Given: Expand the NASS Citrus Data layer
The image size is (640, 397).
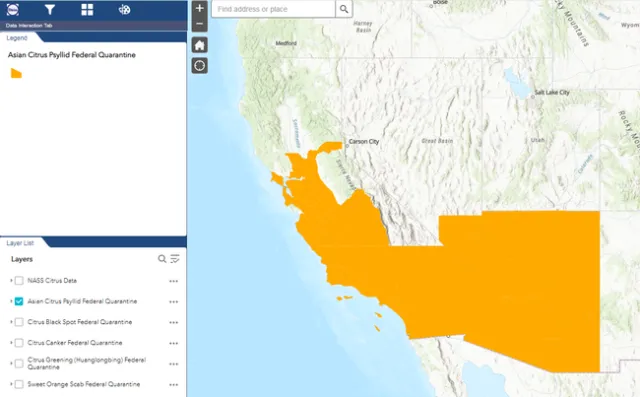Looking at the screenshot, I should [x=11, y=281].
